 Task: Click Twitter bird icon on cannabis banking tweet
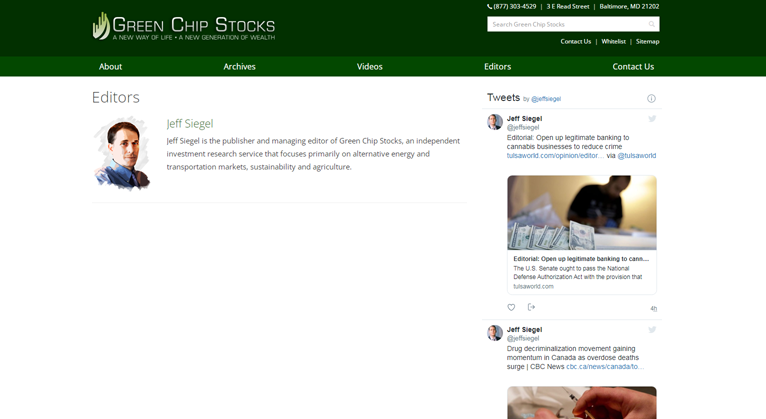click(x=652, y=119)
